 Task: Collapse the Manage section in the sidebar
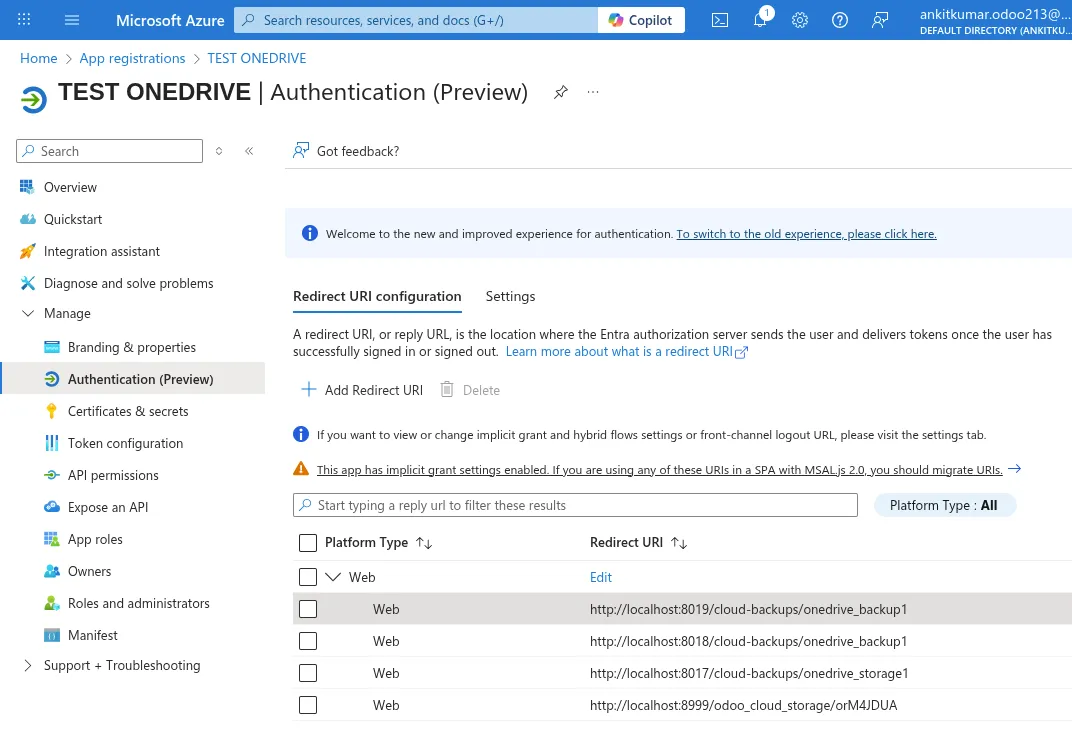tap(27, 314)
